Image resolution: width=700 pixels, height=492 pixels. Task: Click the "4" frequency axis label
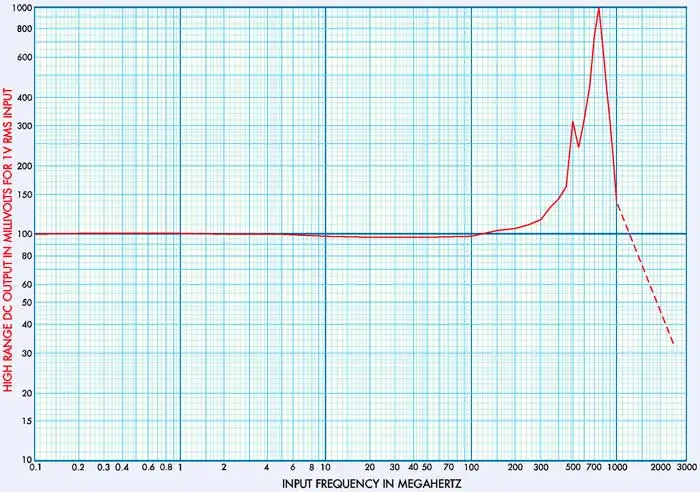(267, 467)
